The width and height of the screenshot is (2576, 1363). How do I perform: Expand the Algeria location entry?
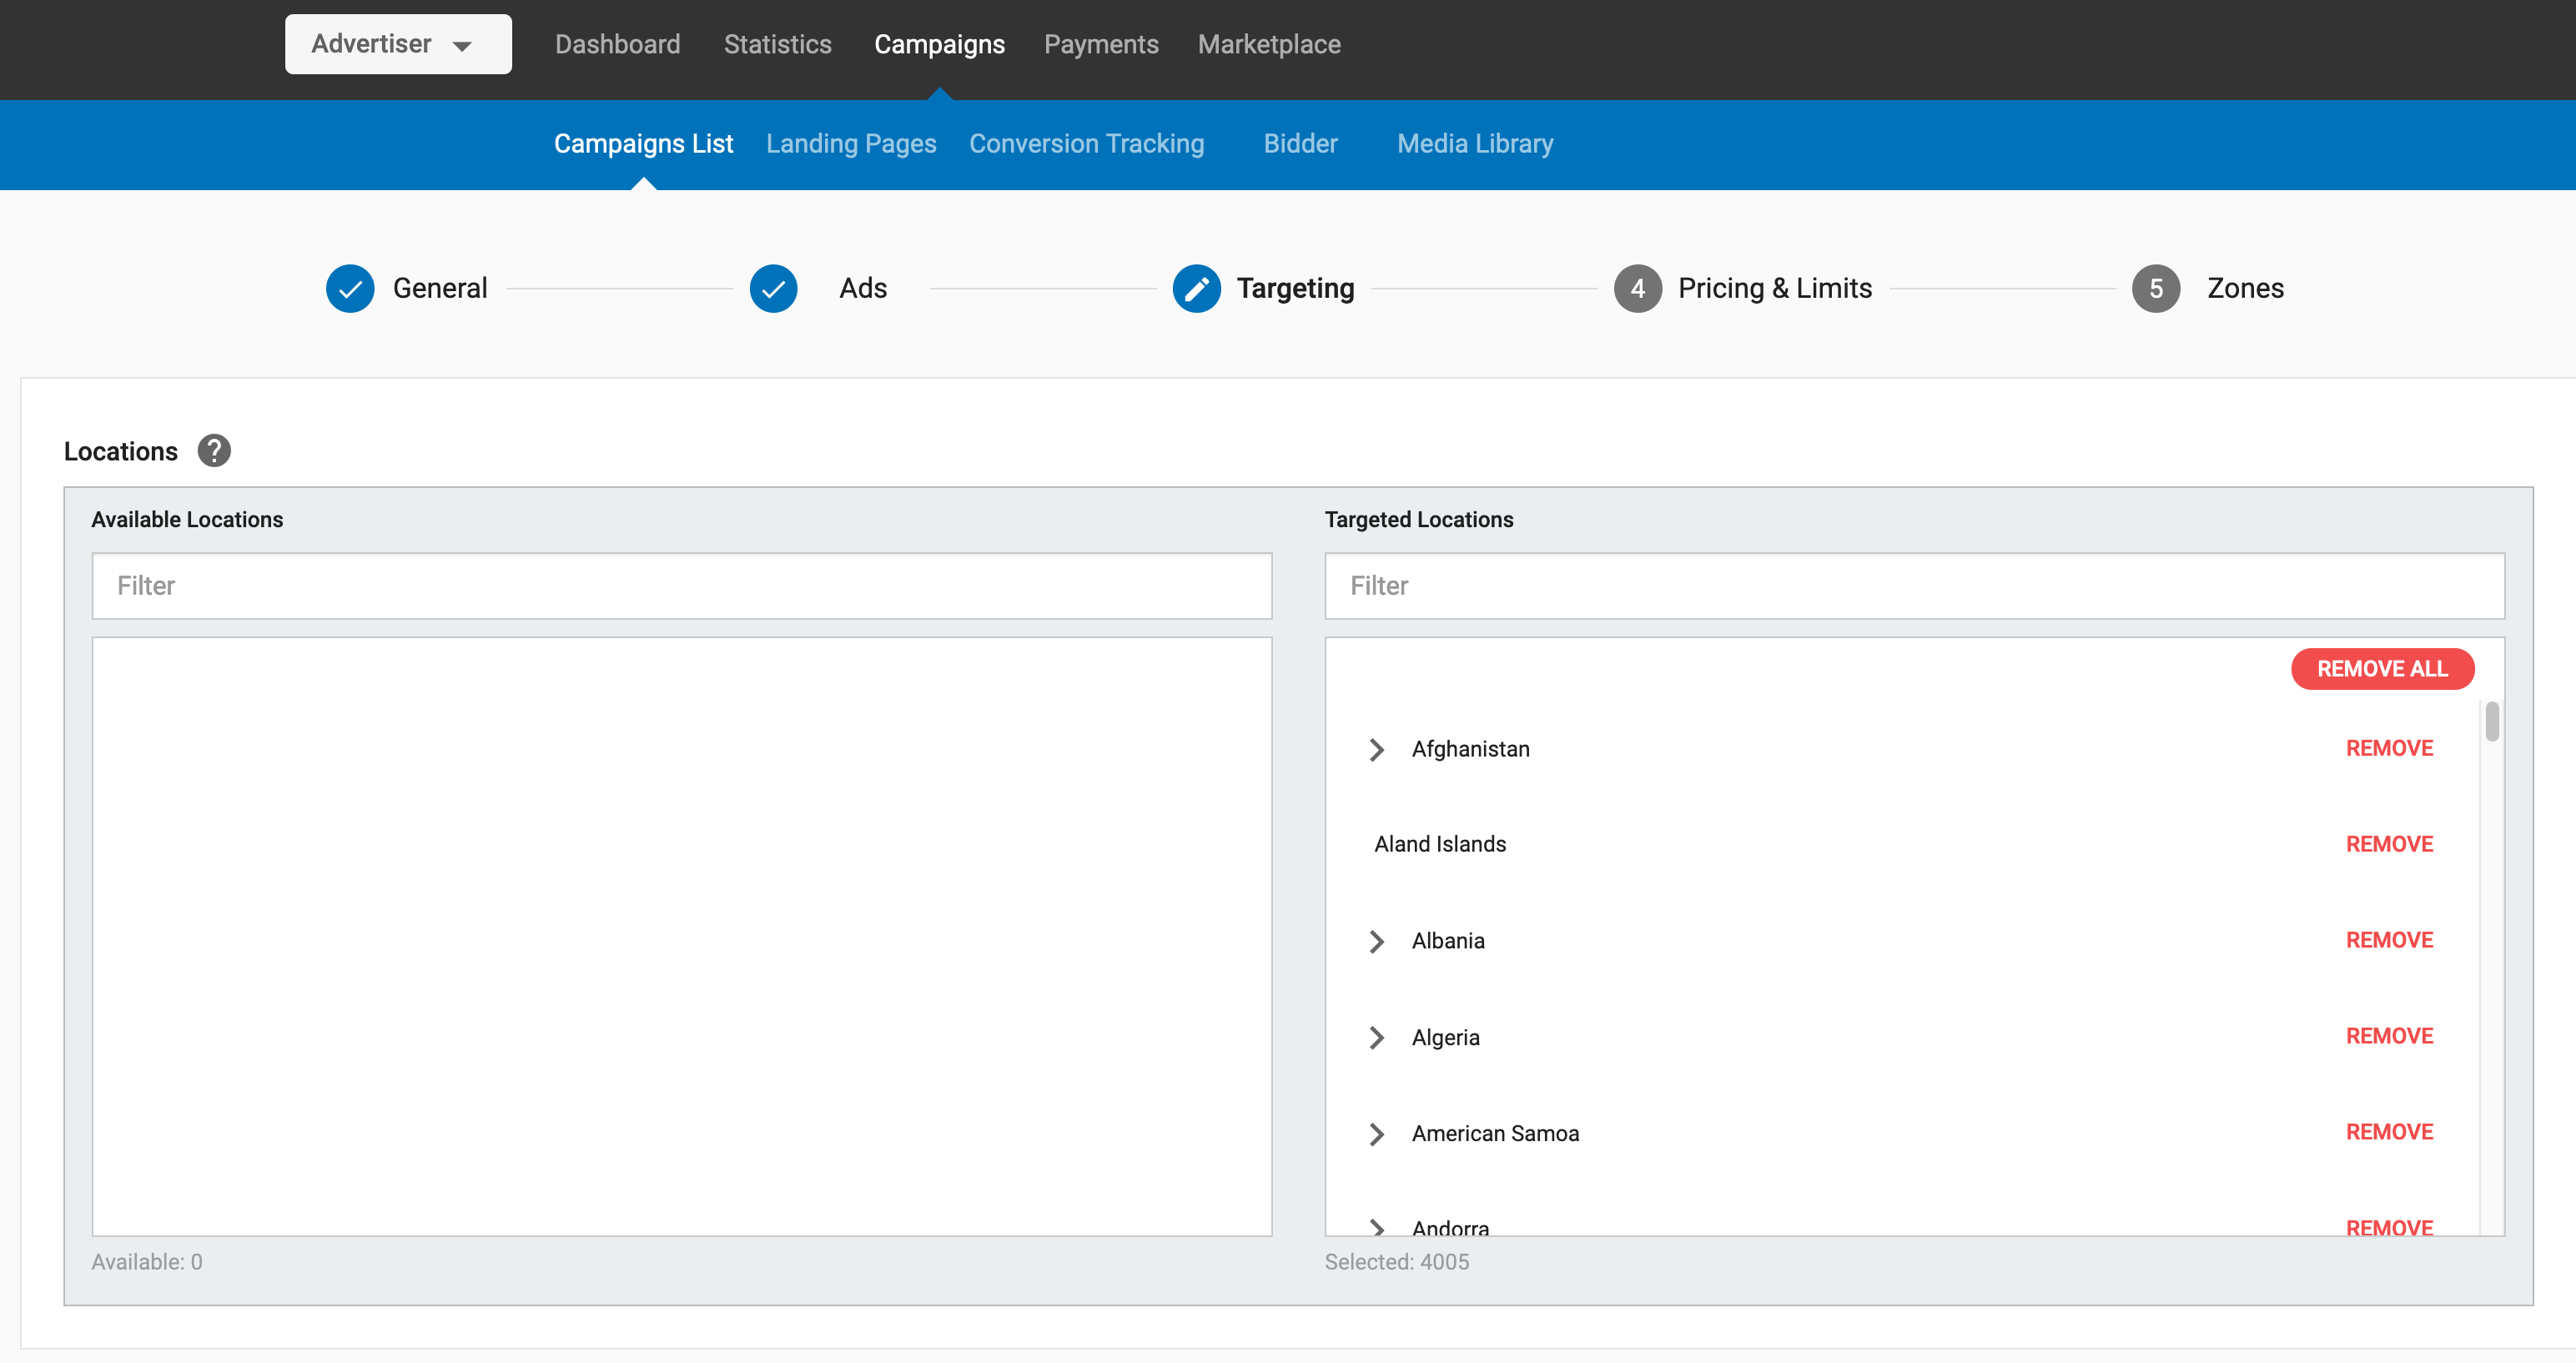tap(1377, 1038)
